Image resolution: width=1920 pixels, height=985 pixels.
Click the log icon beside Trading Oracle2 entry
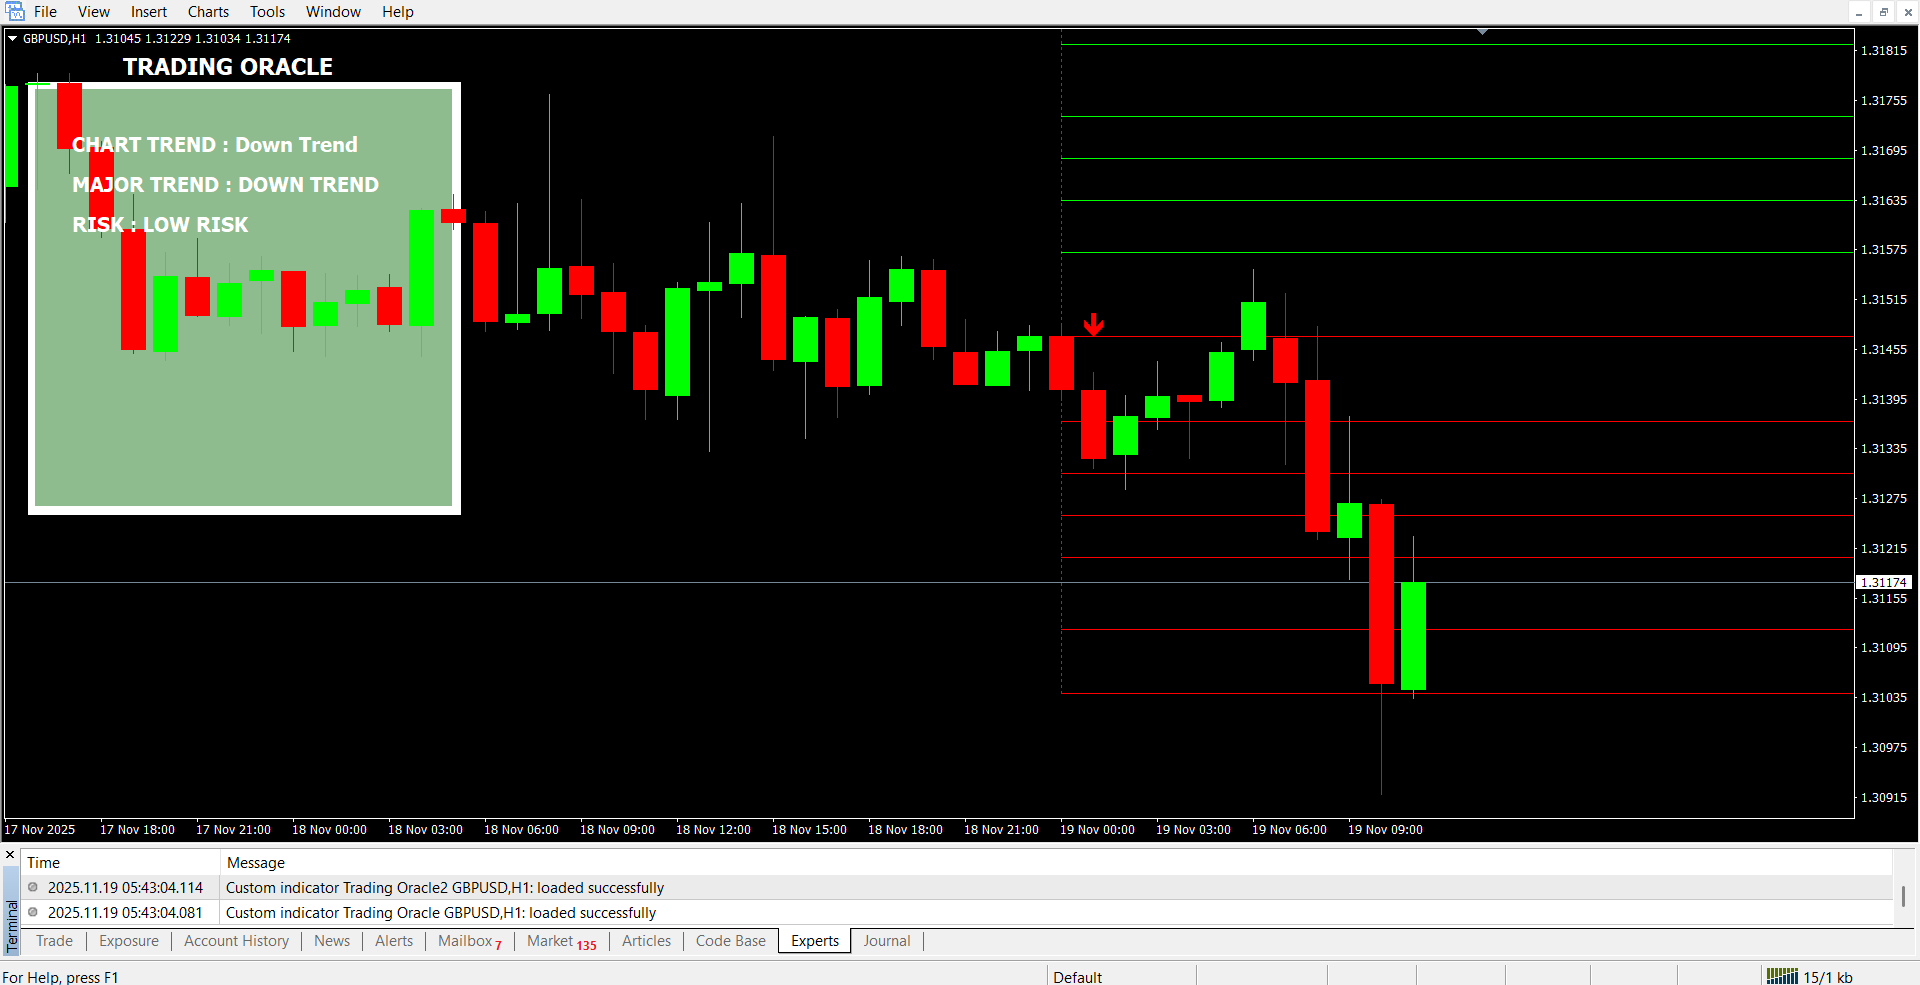tap(33, 887)
